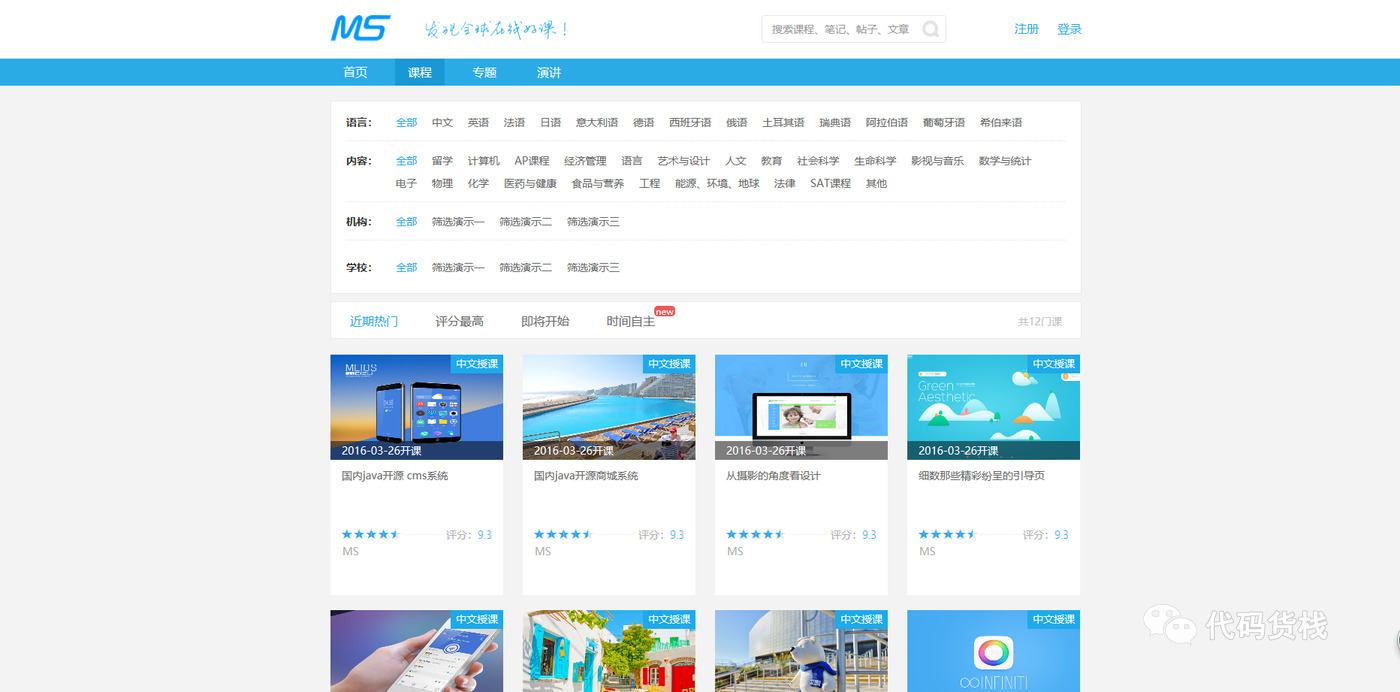Filter content by 能源、环境、地球
This screenshot has width=1400, height=692.
click(717, 183)
